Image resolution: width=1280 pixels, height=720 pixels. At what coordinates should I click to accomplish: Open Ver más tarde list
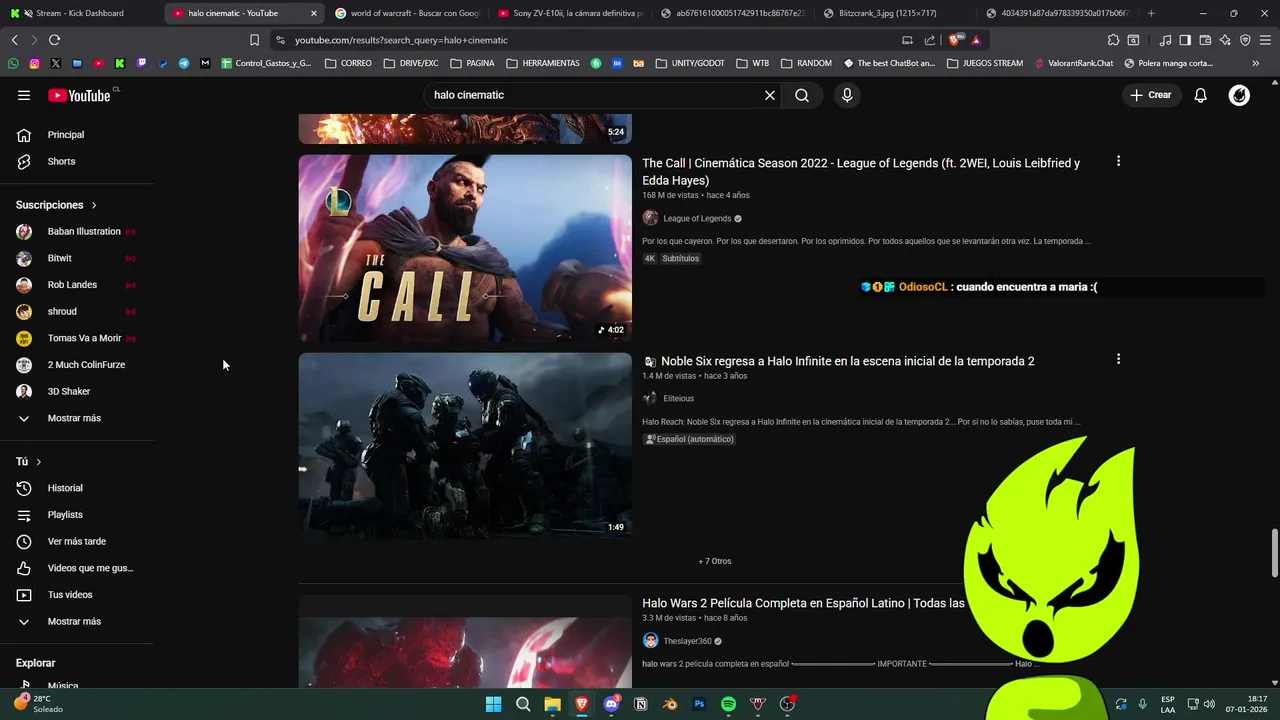click(x=76, y=542)
